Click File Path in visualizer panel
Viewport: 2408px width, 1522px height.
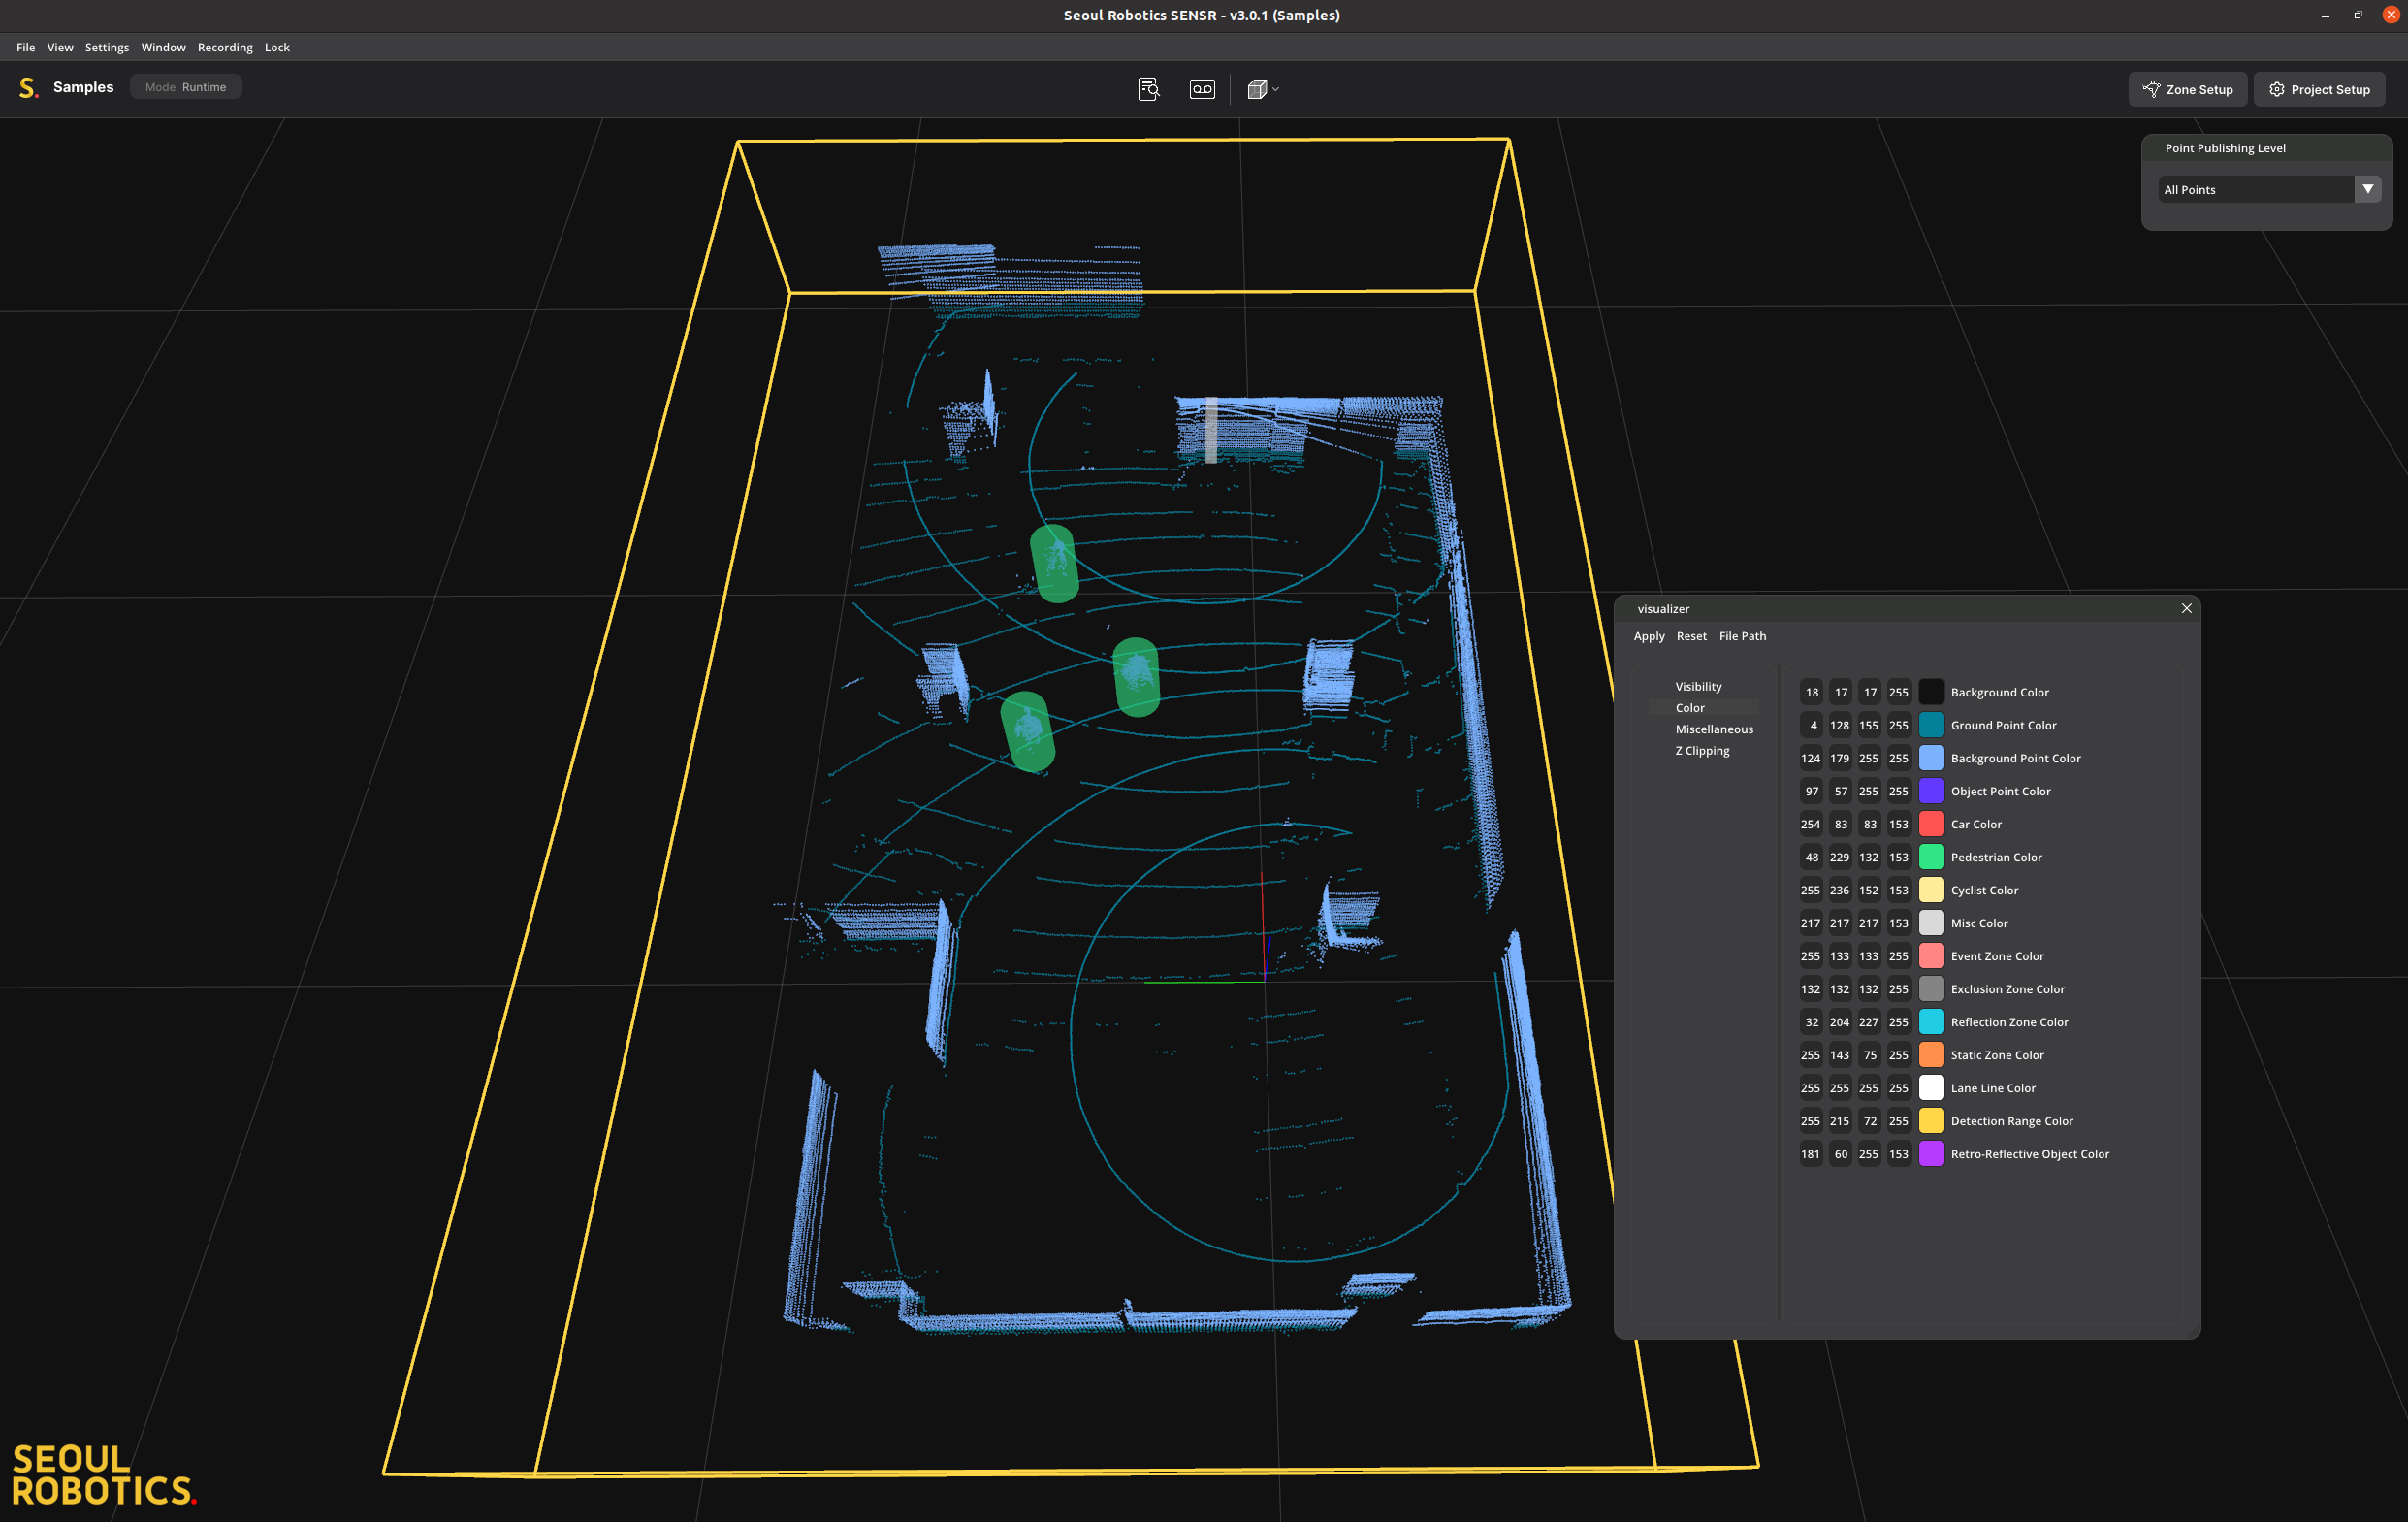[x=1742, y=636]
